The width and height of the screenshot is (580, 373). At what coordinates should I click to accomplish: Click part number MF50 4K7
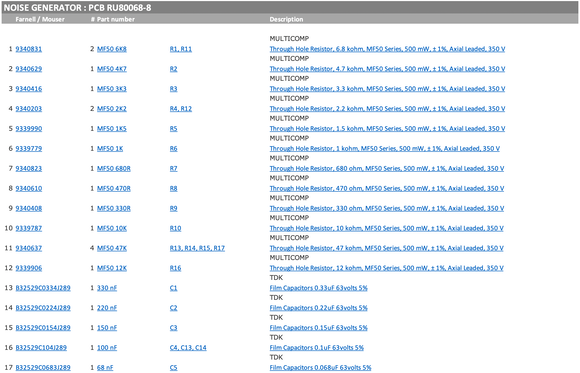(112, 69)
